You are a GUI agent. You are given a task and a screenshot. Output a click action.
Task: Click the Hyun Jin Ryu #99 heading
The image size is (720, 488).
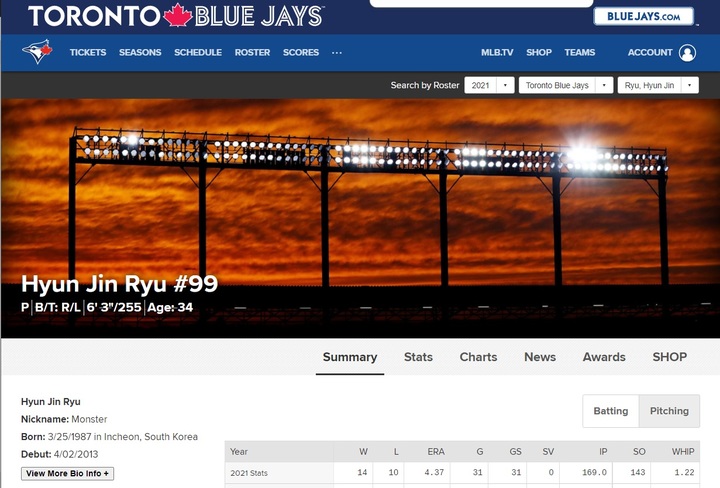click(x=119, y=284)
